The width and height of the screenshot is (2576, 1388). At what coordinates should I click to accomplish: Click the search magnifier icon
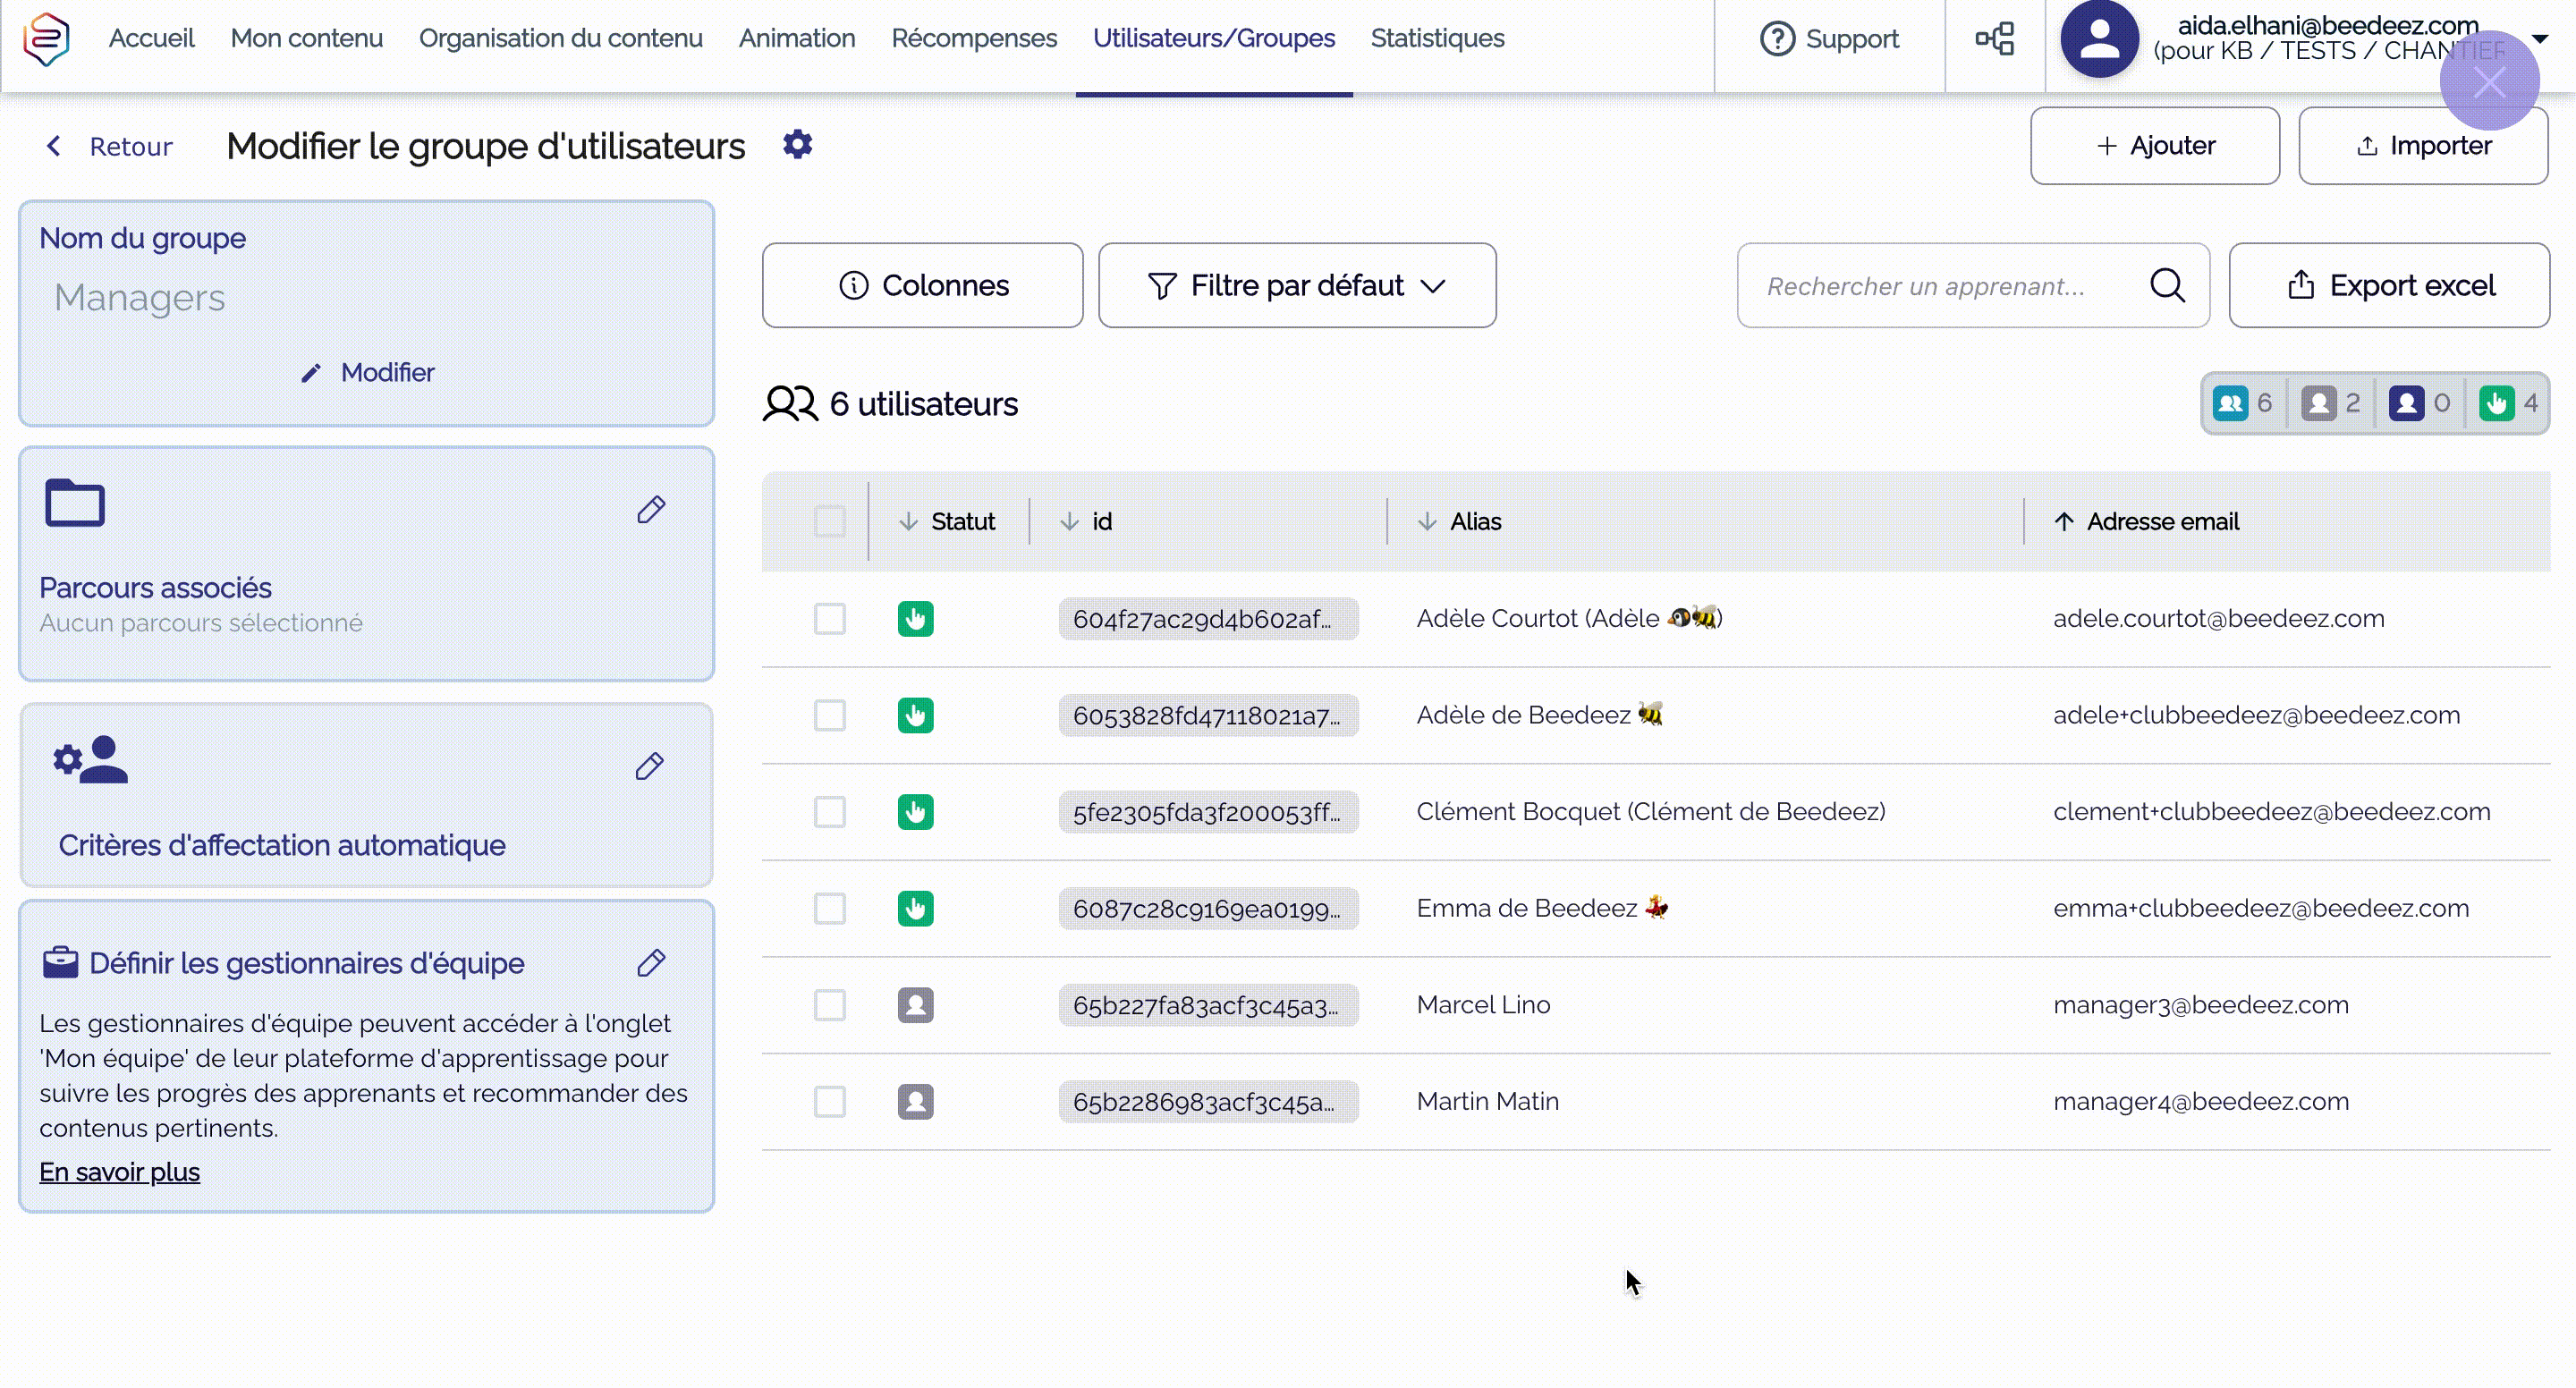pos(2167,286)
